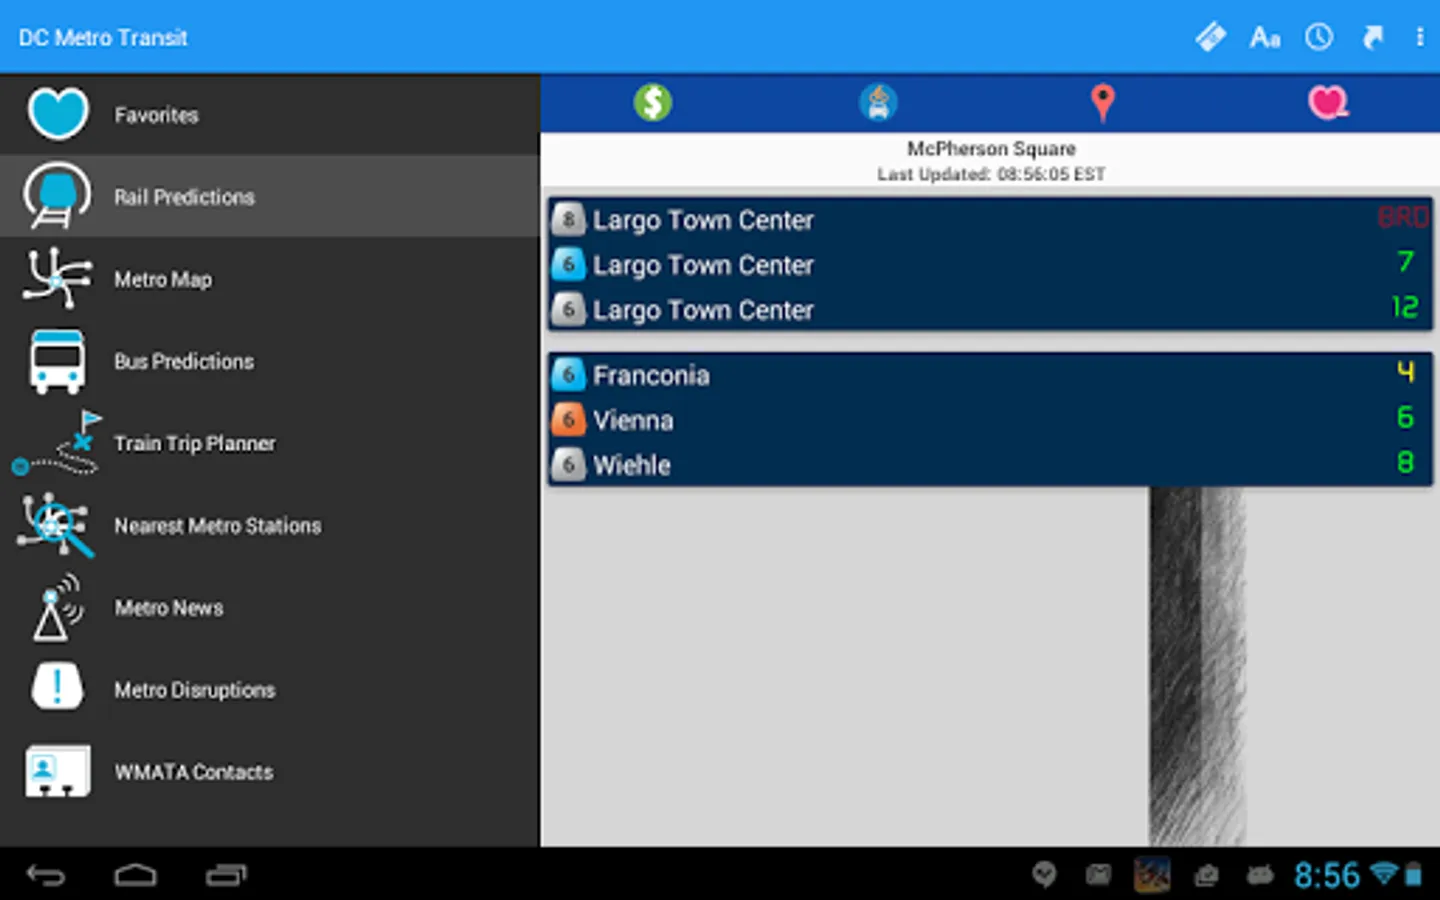
Task: Open Metro Map from the sidebar
Action: click(x=270, y=279)
